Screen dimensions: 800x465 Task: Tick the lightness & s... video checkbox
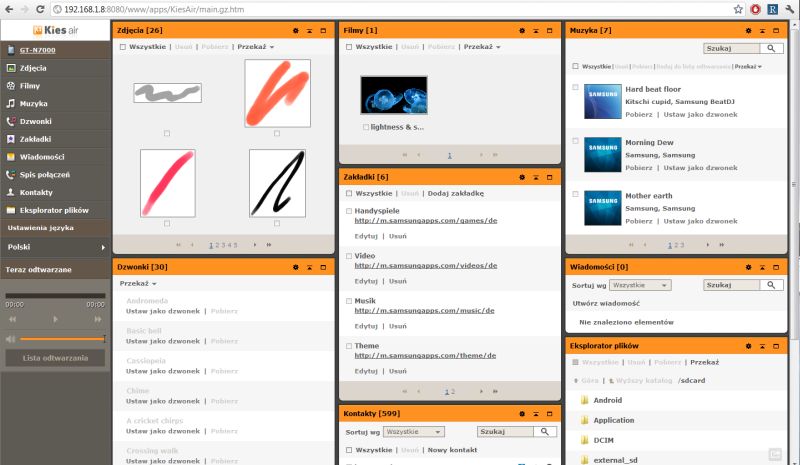click(366, 127)
